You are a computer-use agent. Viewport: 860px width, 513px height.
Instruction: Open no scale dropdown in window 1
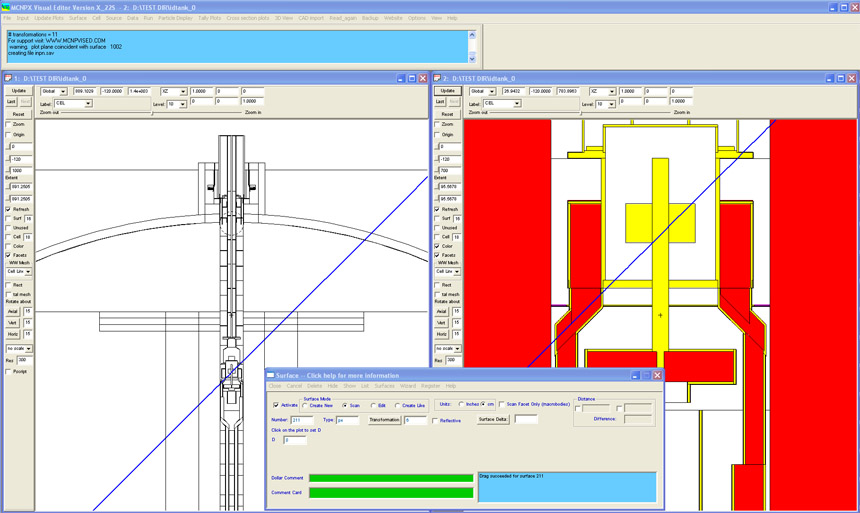coord(28,349)
